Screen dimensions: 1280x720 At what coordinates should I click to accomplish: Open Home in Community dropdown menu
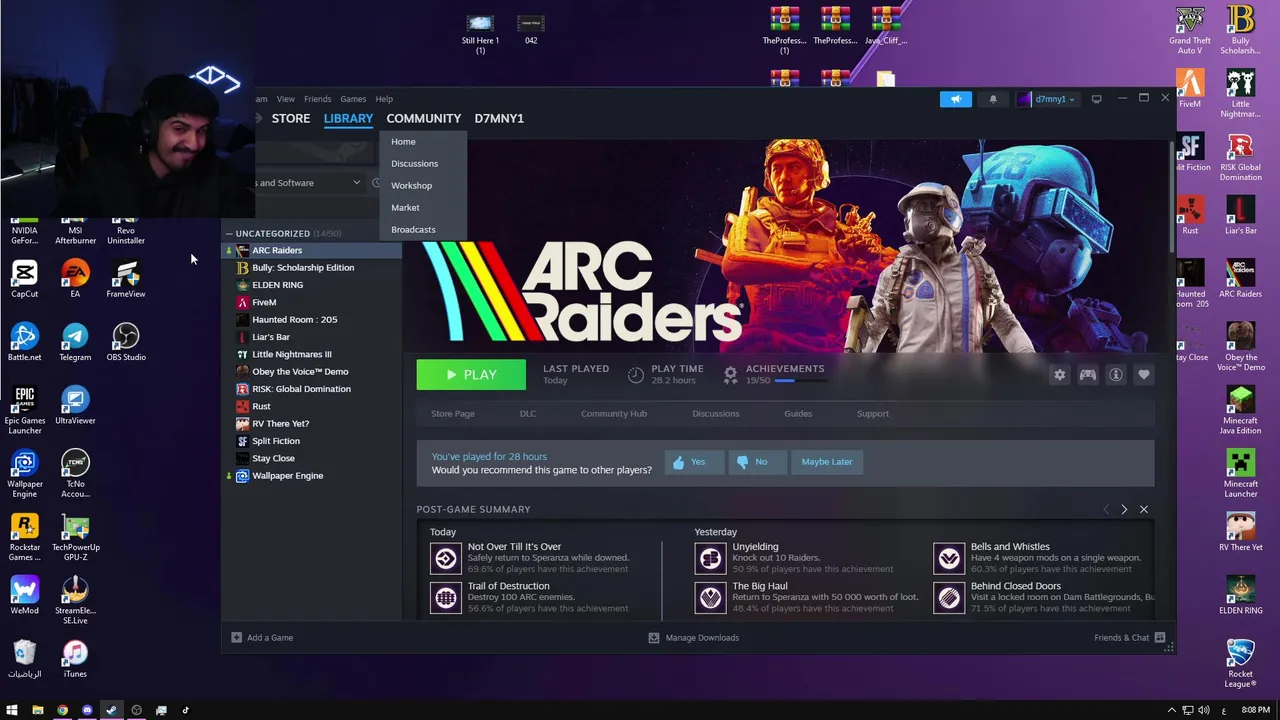(x=403, y=142)
